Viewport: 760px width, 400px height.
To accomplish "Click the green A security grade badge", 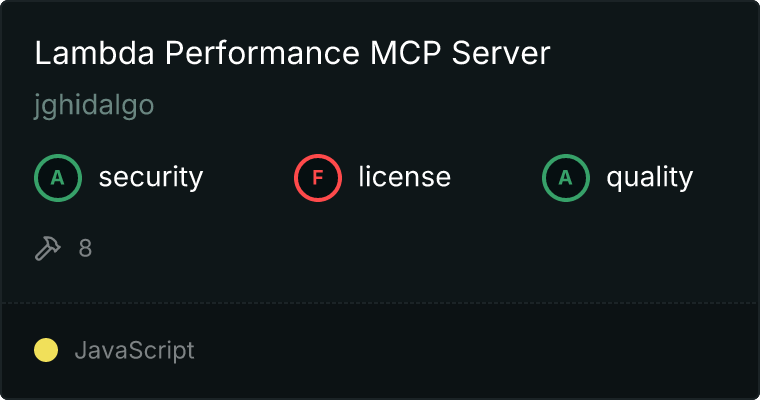I will 58,178.
